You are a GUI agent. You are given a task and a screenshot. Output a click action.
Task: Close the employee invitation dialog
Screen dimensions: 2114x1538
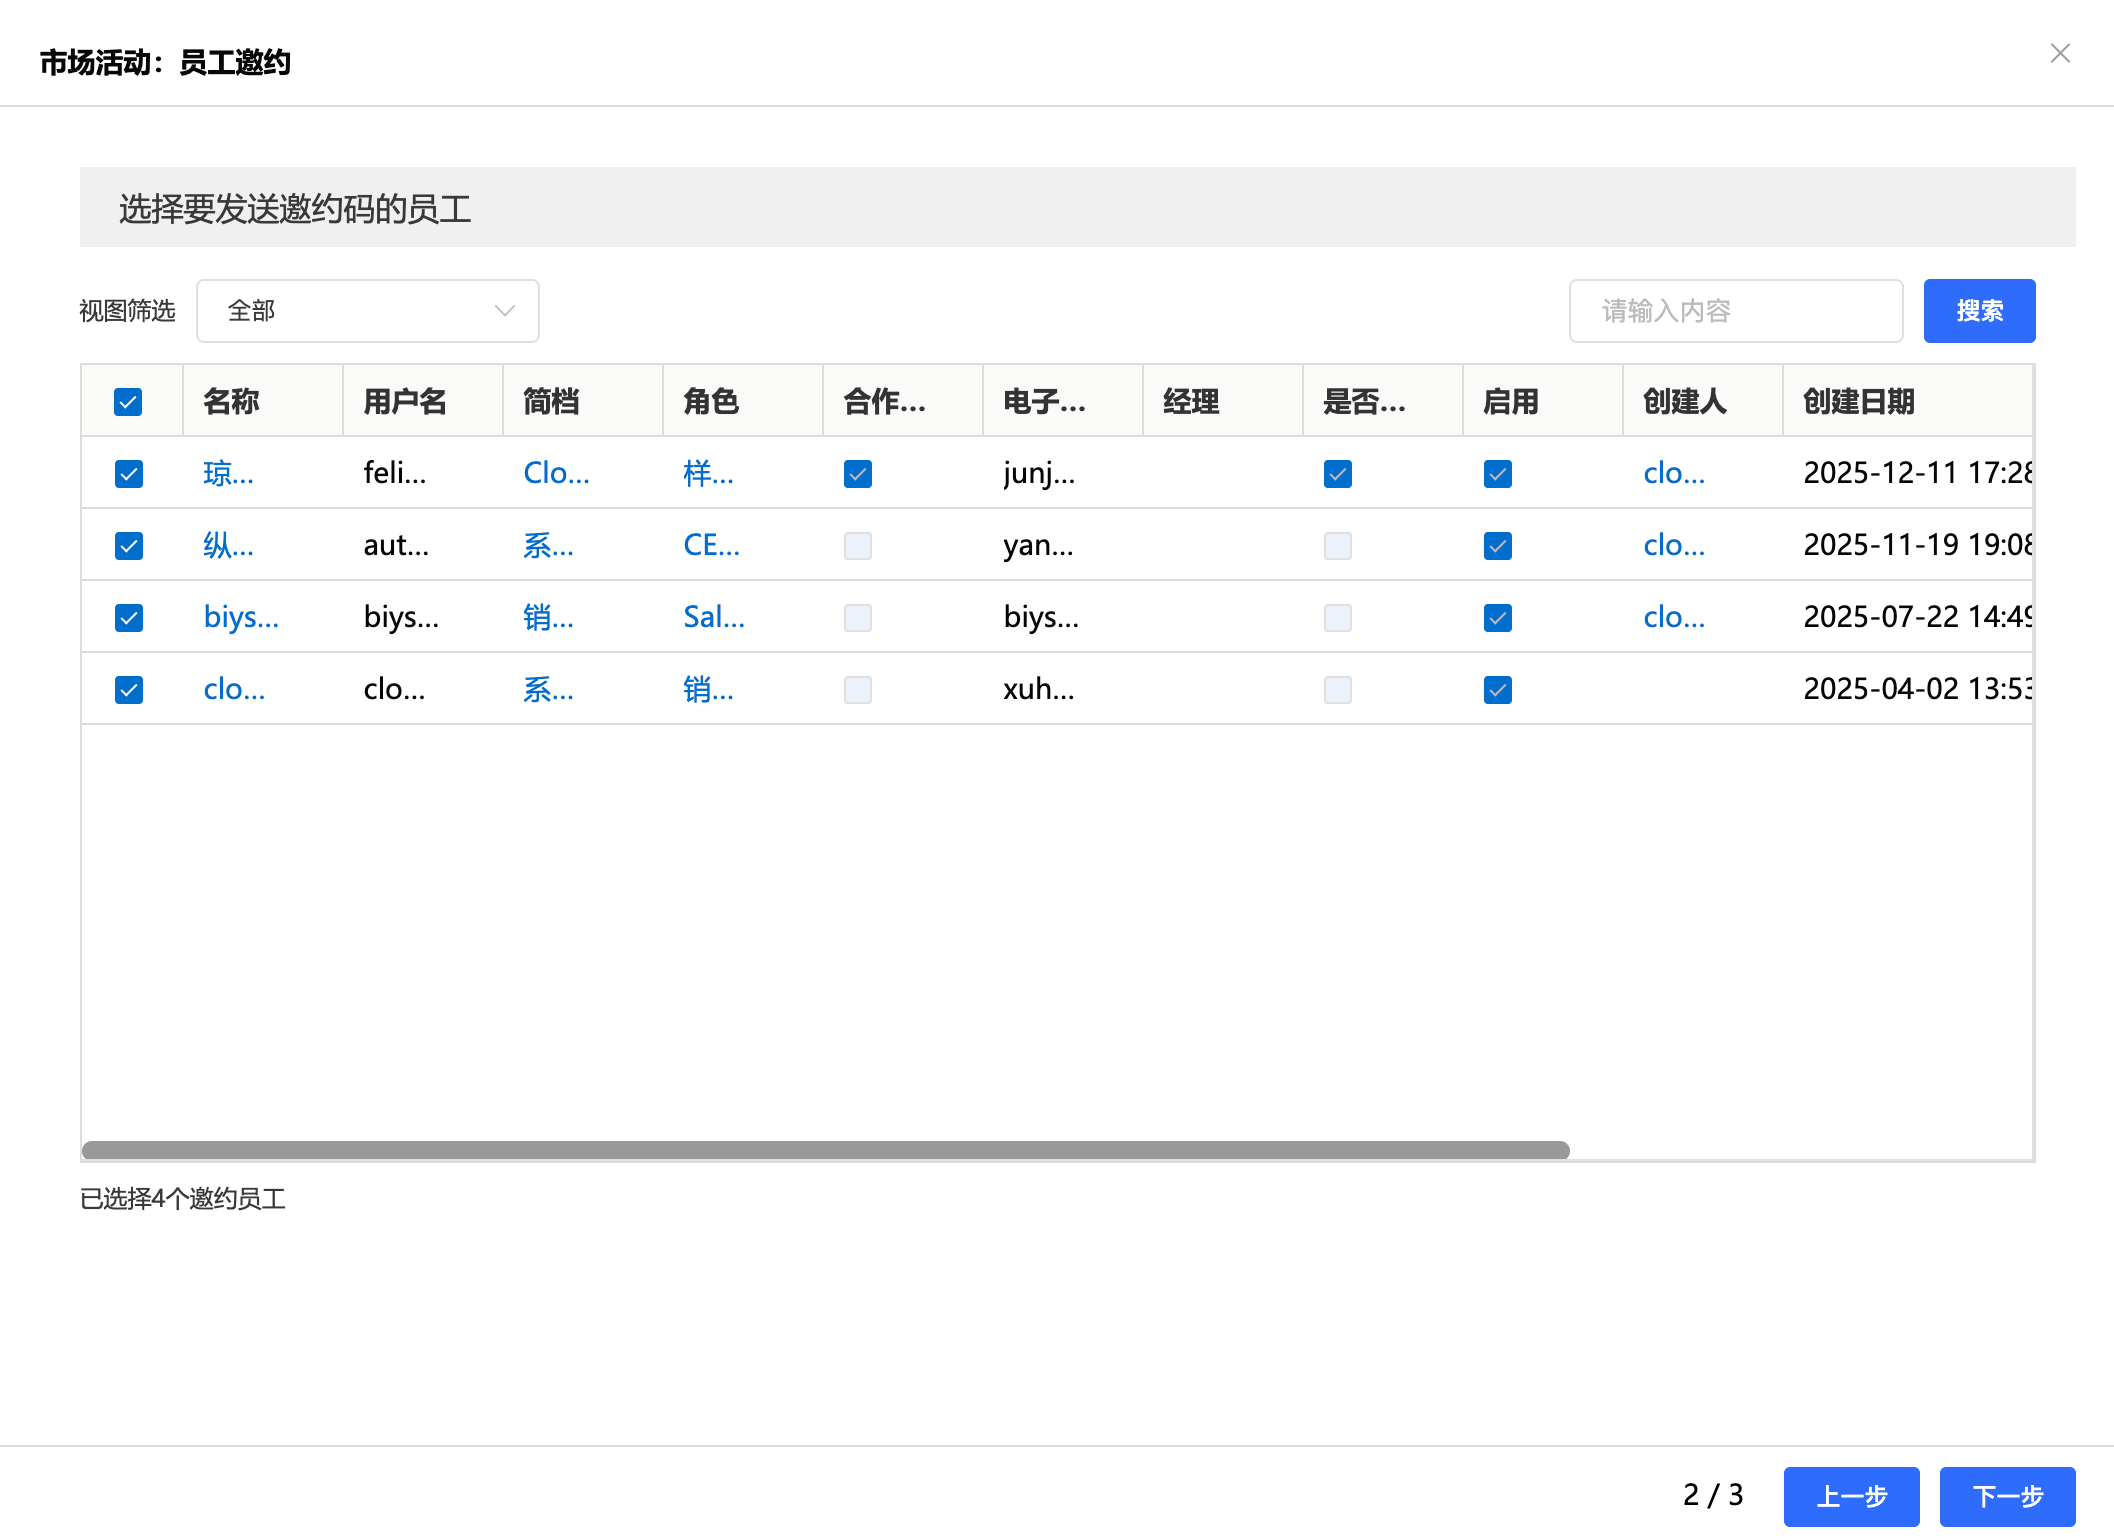click(2060, 53)
